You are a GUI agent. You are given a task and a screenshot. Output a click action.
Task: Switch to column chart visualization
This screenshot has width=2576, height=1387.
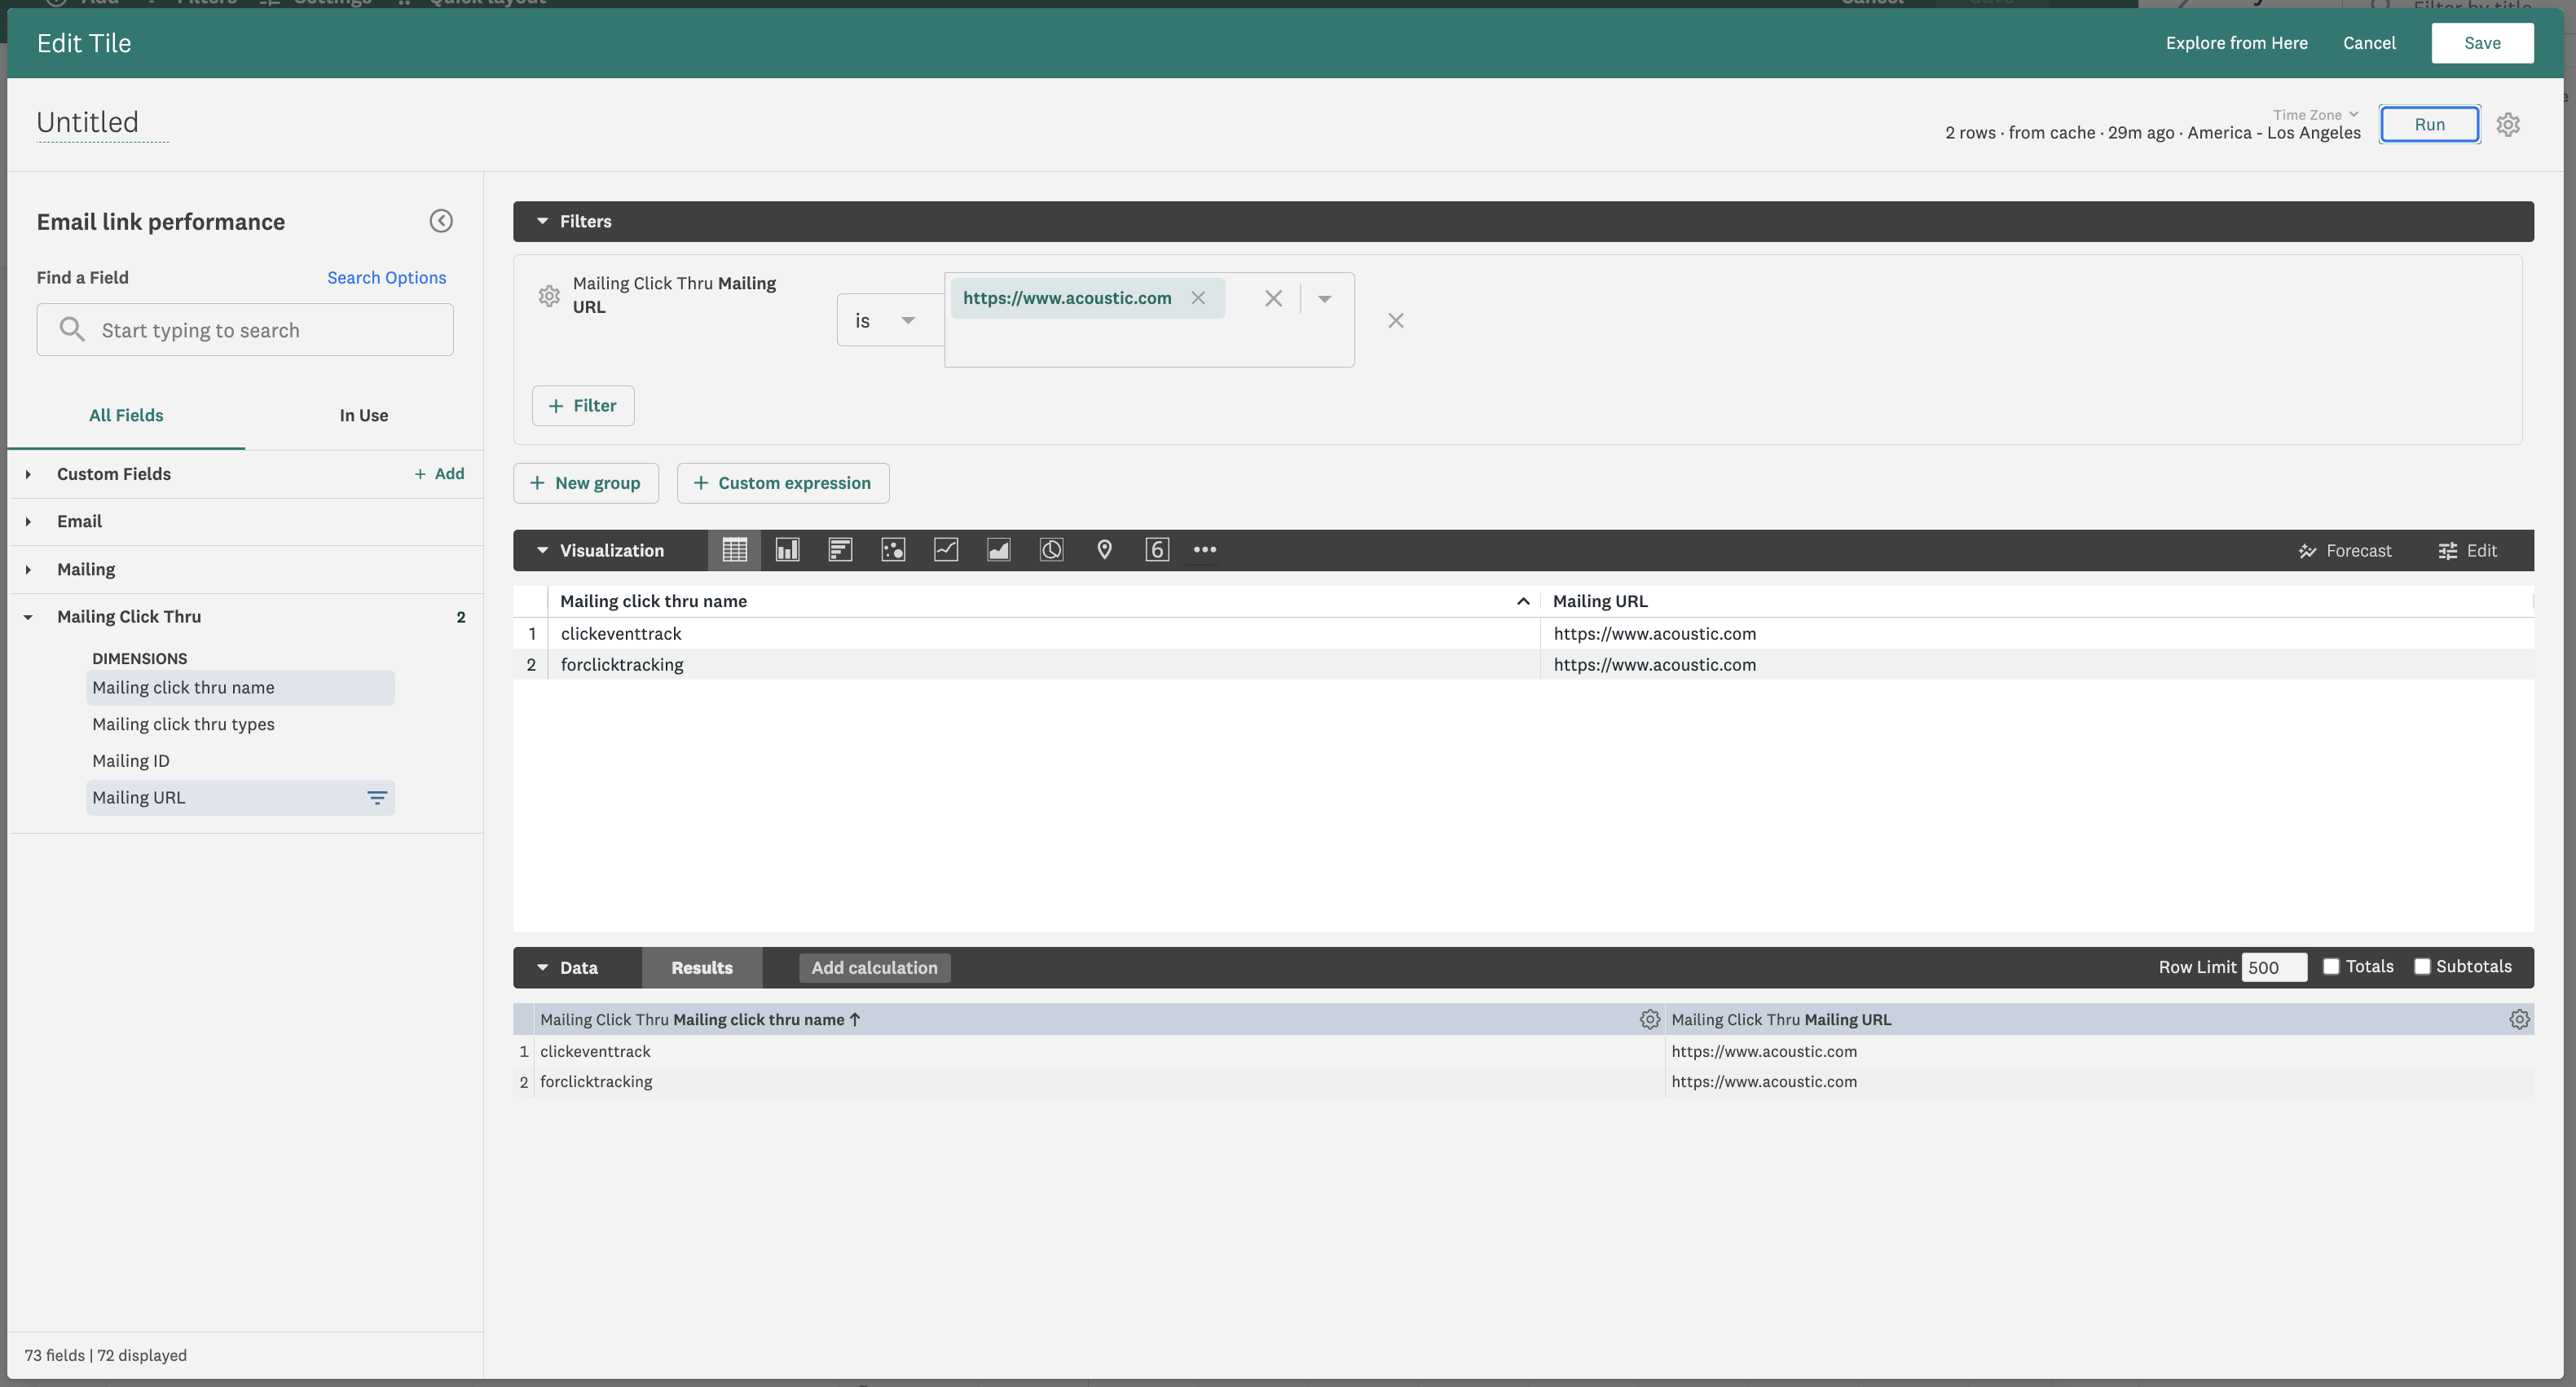pos(787,550)
